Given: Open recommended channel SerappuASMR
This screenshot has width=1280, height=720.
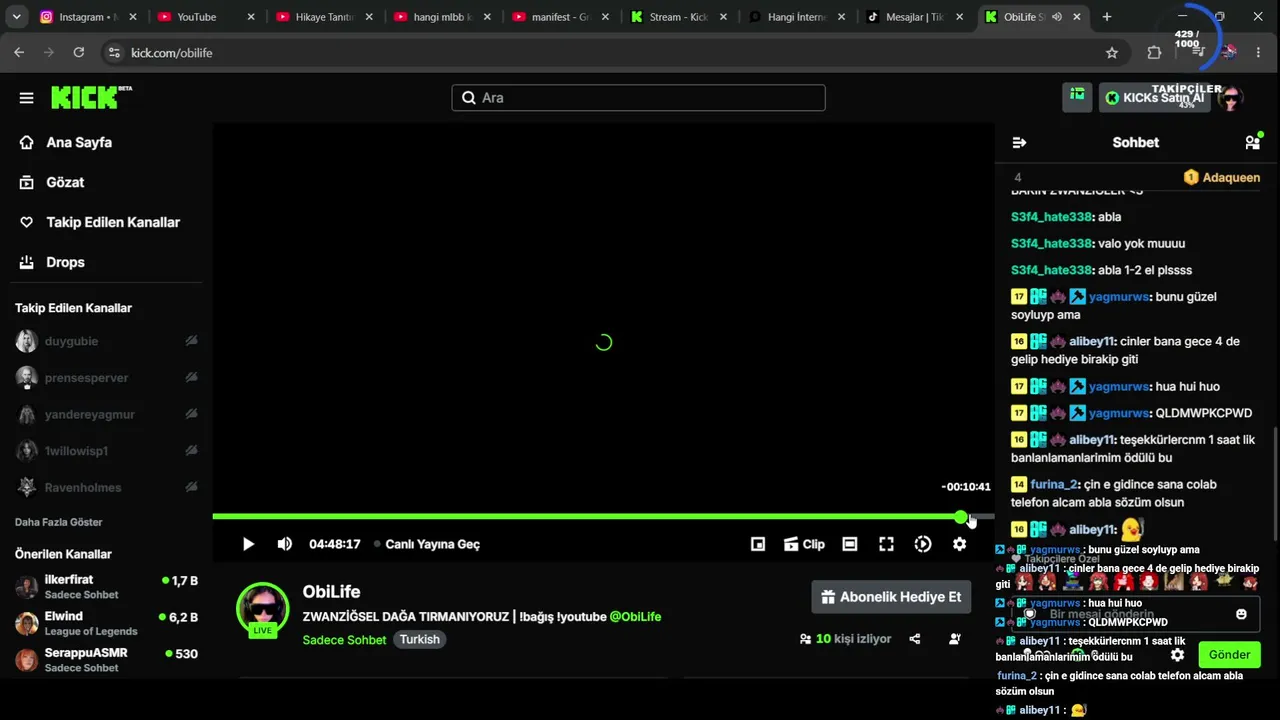Looking at the screenshot, I should pos(107,660).
